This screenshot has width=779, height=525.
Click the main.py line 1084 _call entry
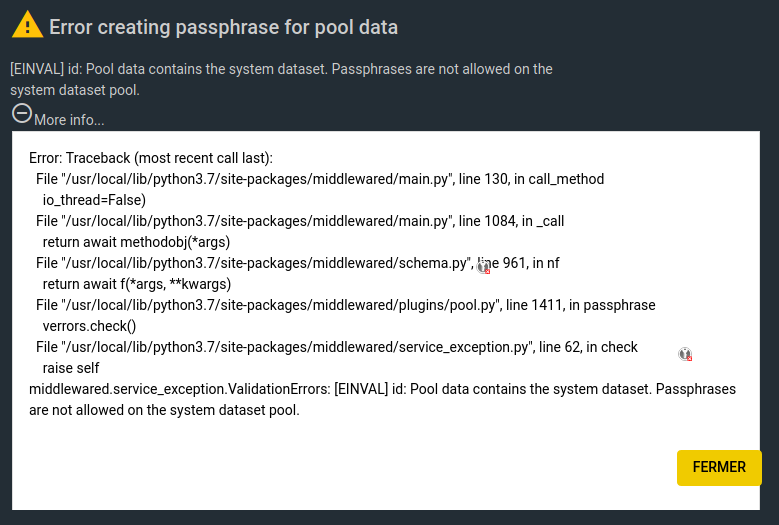point(300,221)
